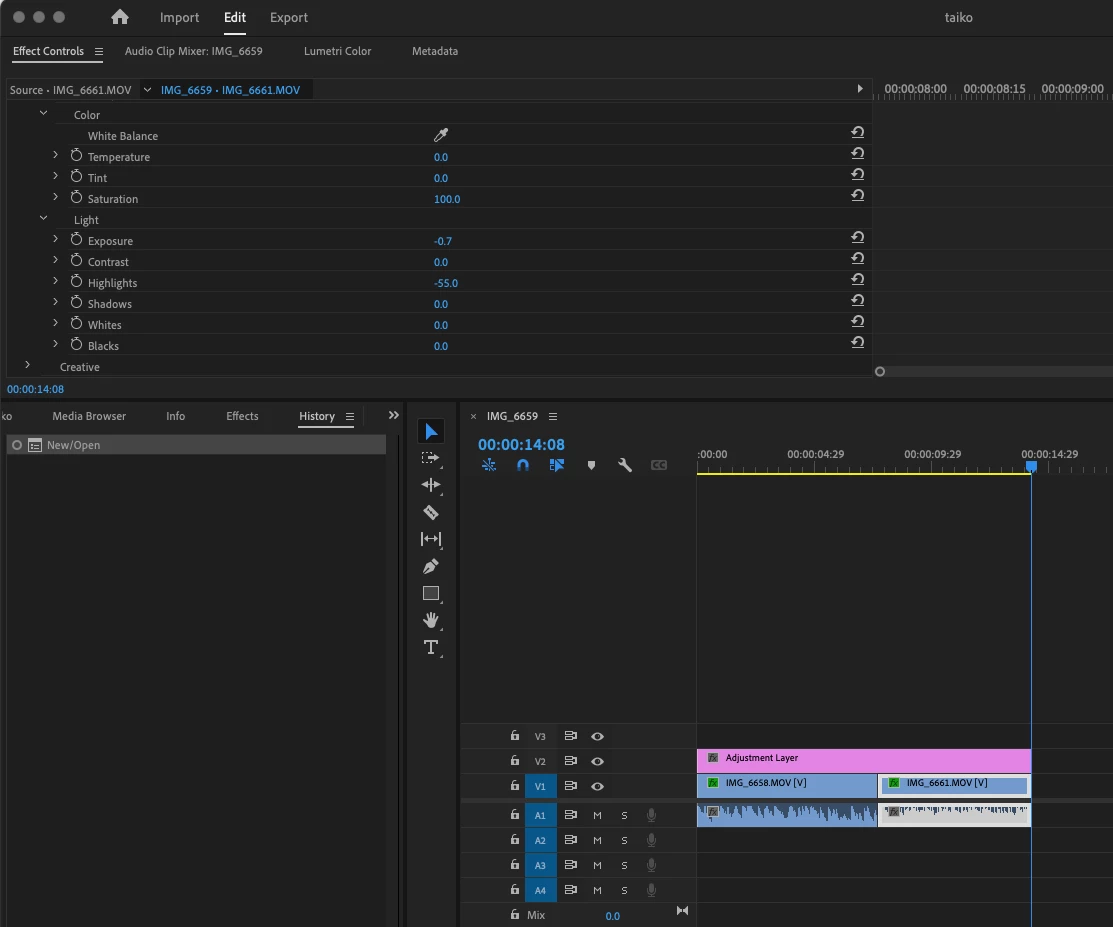Select the Pen tool
1113x927 pixels.
(430, 566)
